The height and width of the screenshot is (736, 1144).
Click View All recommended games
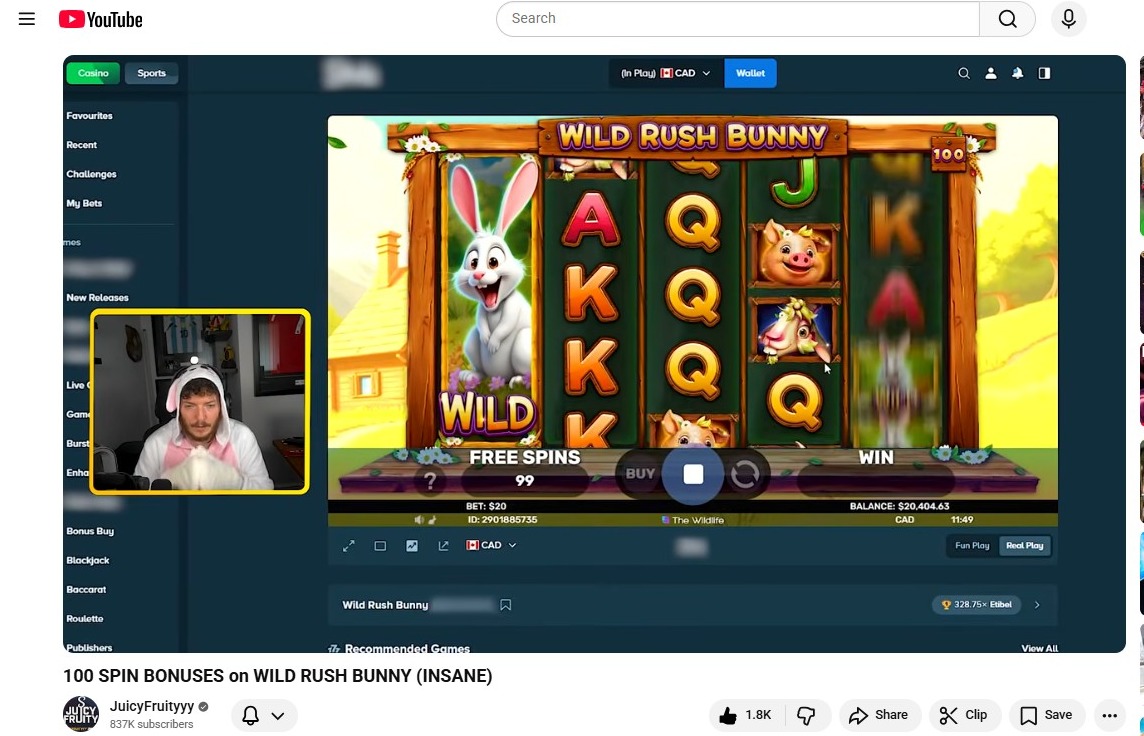(x=1040, y=648)
